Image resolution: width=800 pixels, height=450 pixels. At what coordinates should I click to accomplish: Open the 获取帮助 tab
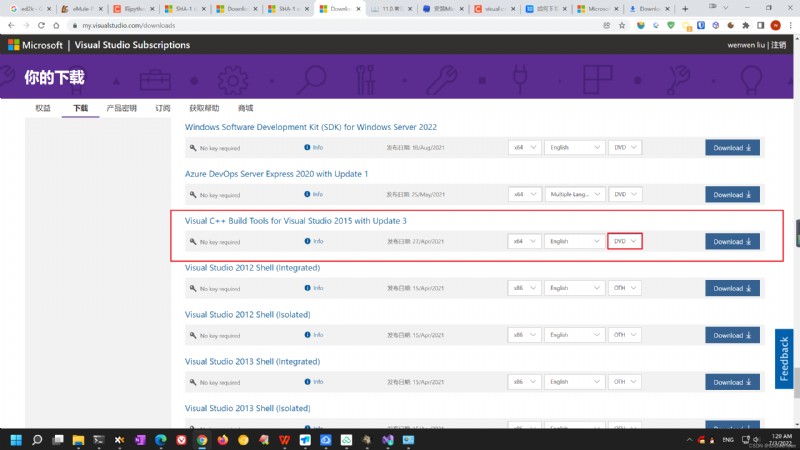204,108
